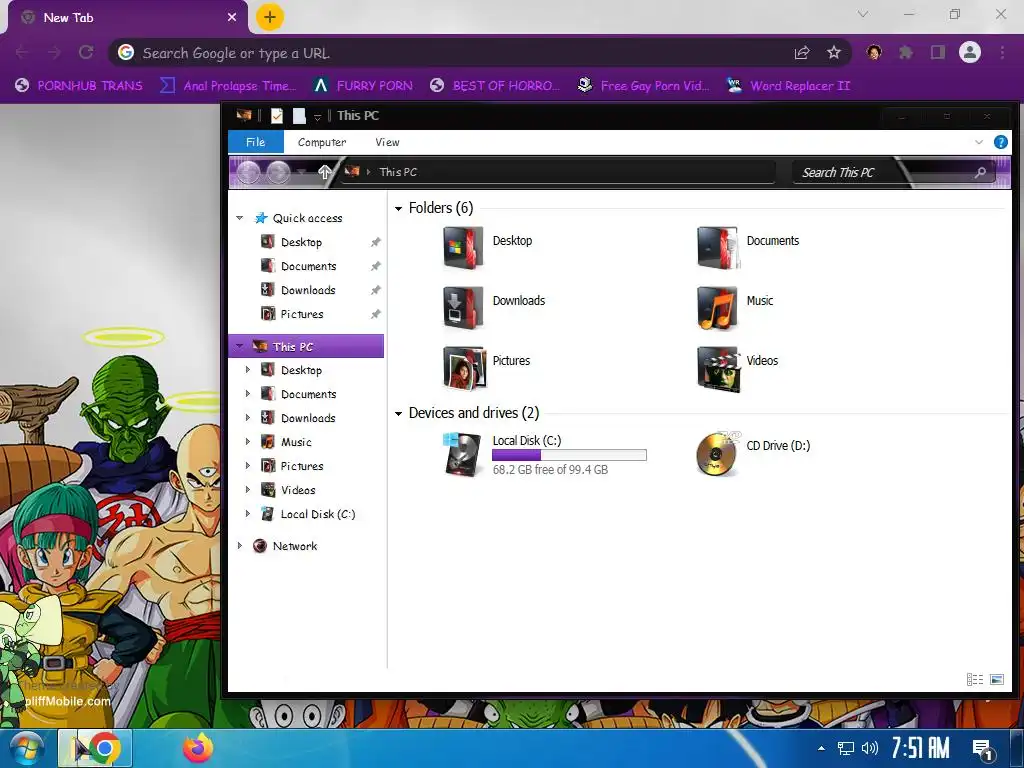
Task: Open the BEST OF HORRO... bookmark
Action: pyautogui.click(x=495, y=86)
